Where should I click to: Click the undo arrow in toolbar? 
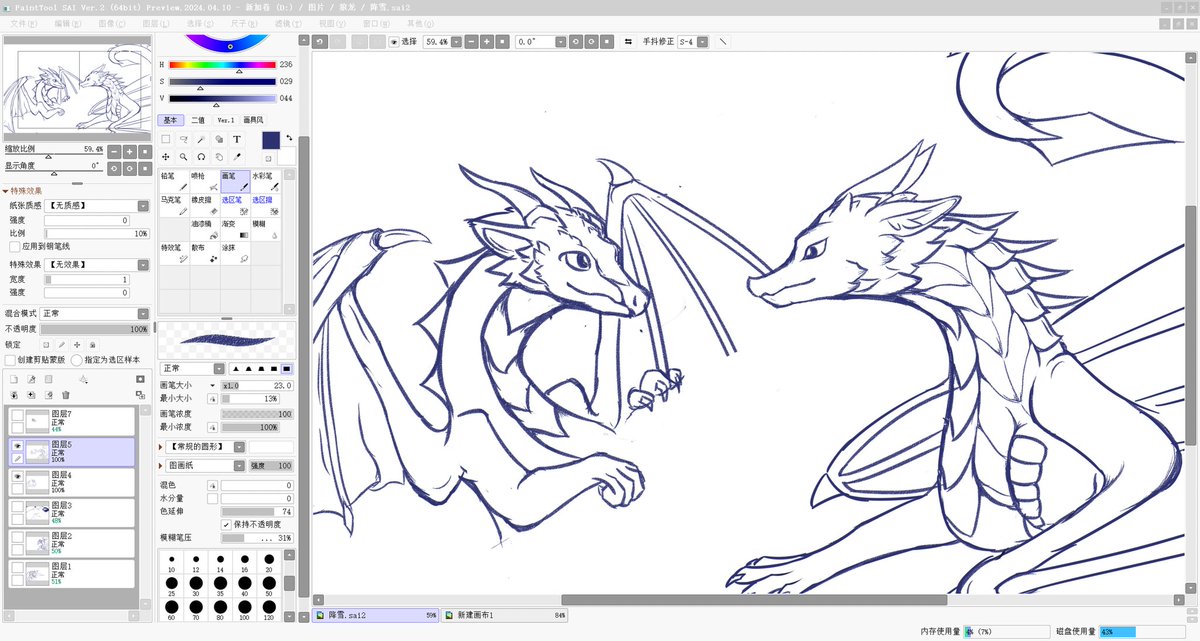point(320,42)
